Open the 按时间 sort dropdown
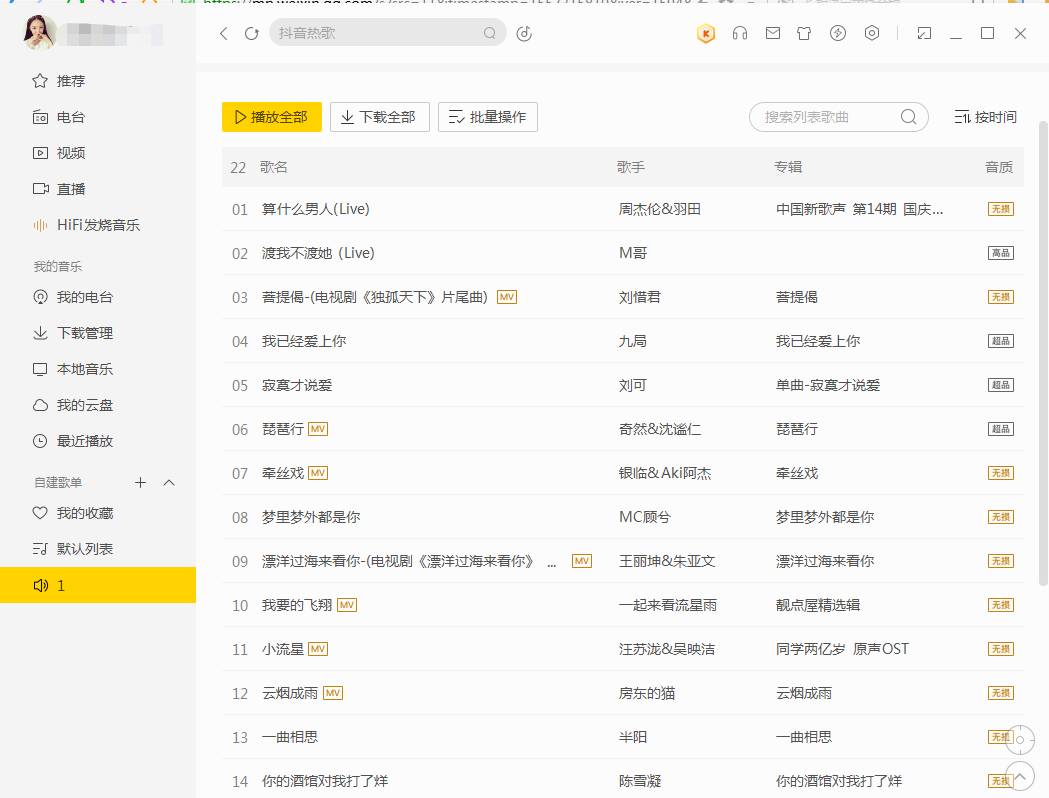 tap(985, 117)
